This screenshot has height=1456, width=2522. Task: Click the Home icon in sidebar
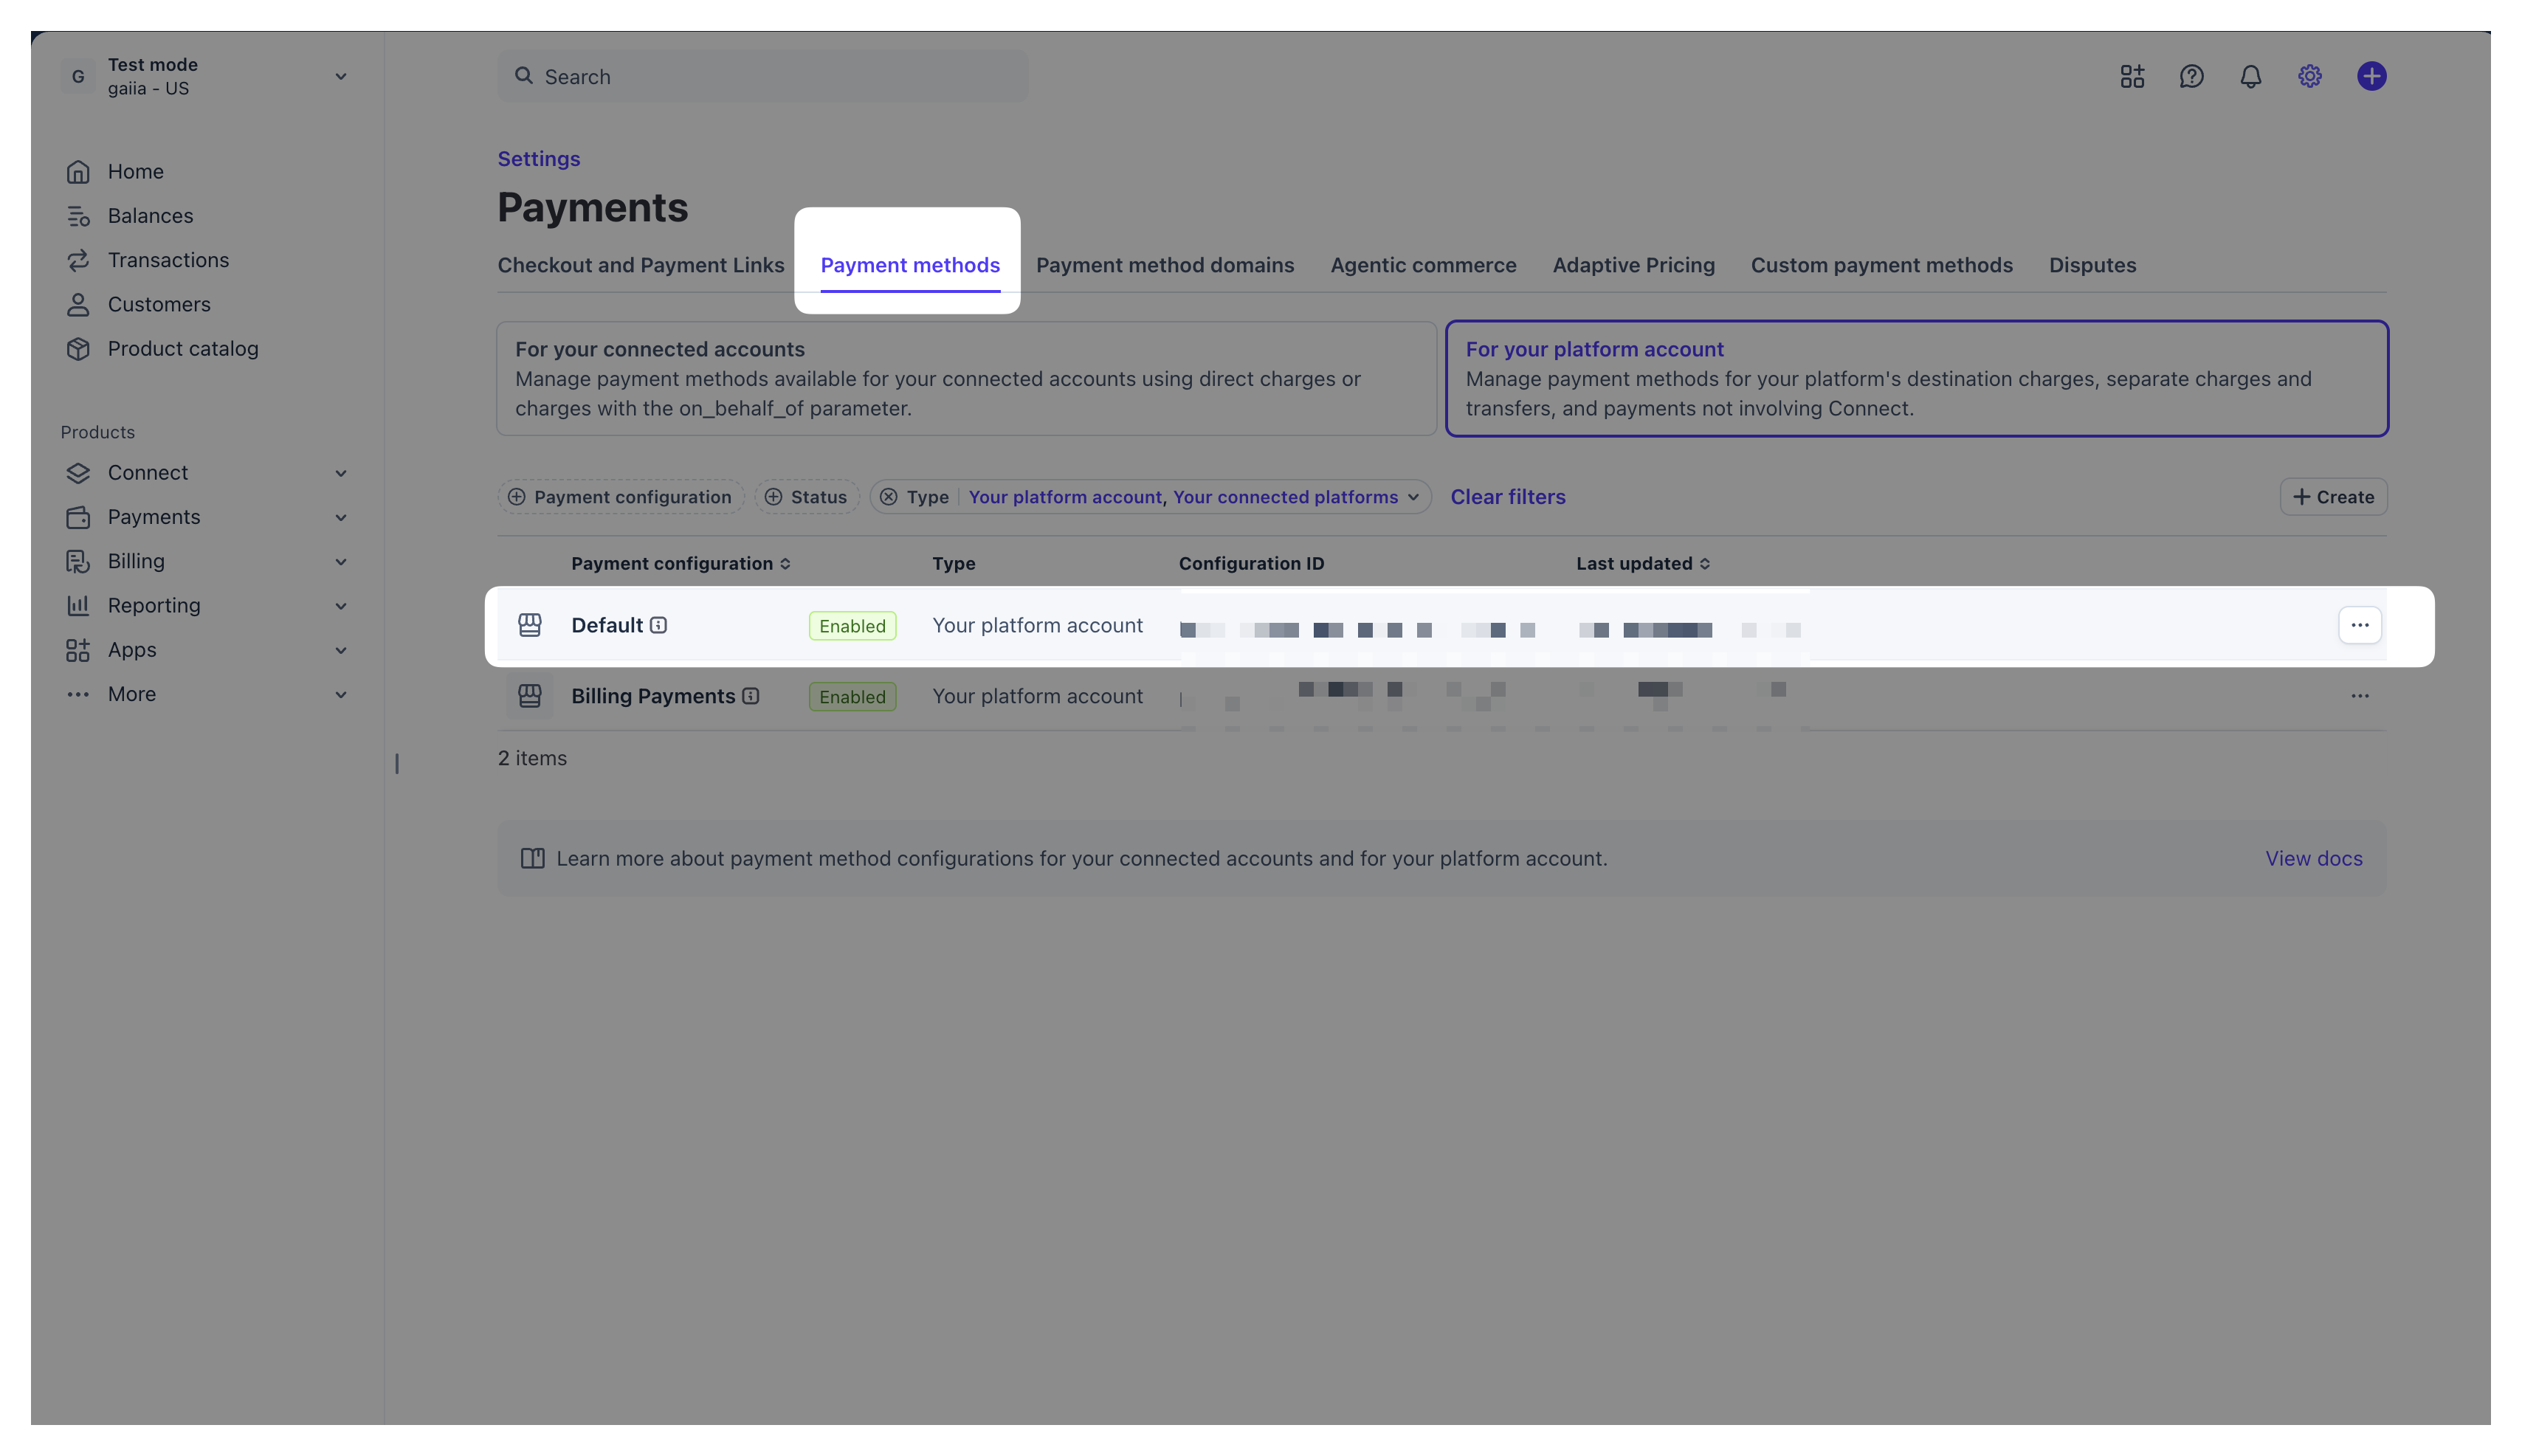(x=78, y=172)
